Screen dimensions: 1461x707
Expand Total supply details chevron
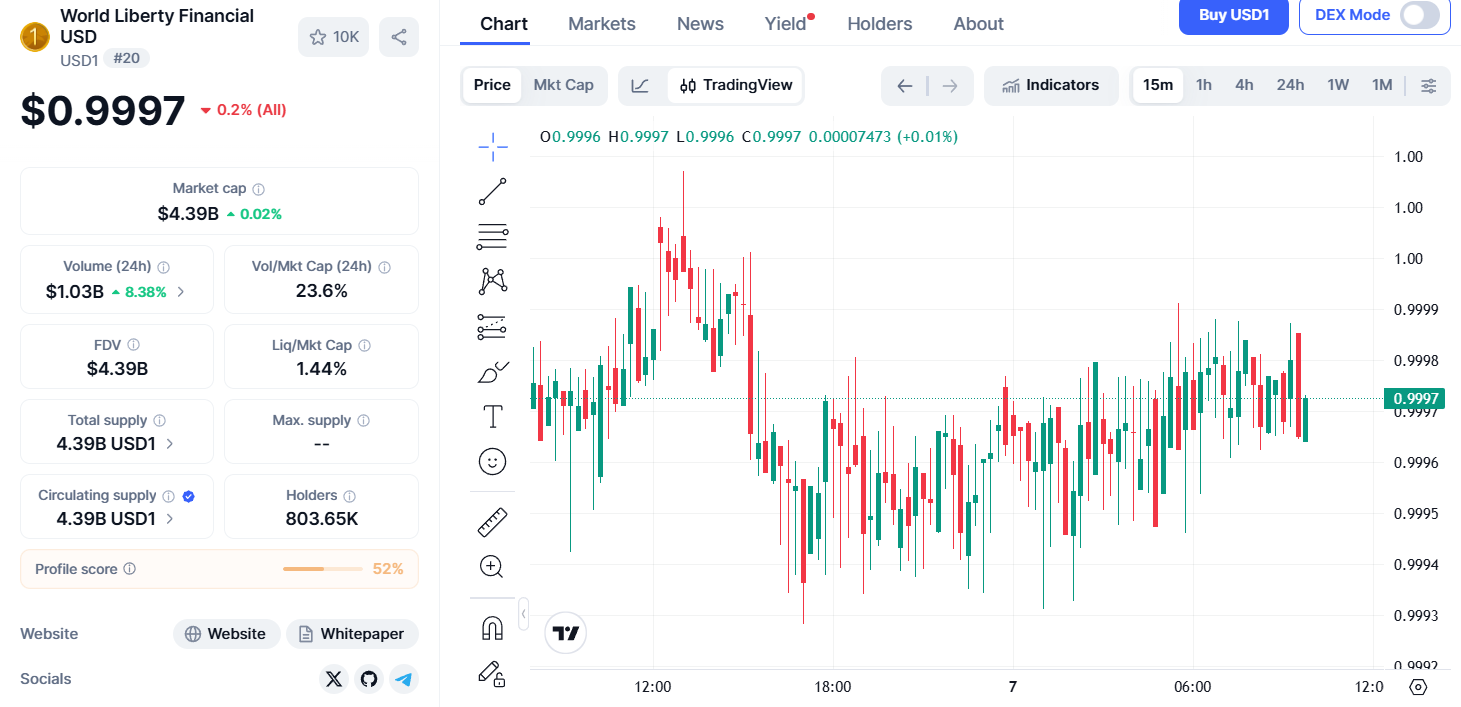click(x=169, y=443)
